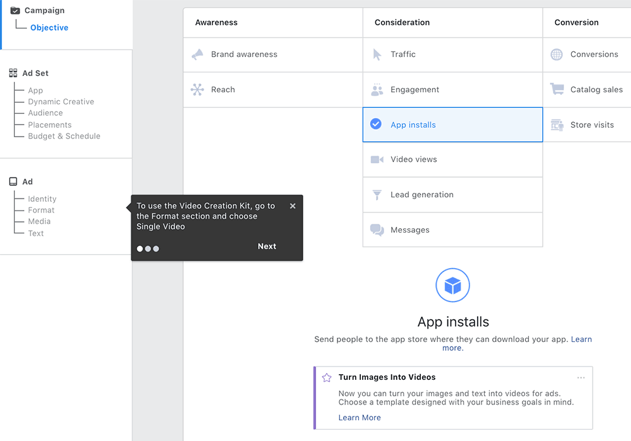Click the Traffic cursor icon
631x441 pixels.
coord(377,54)
